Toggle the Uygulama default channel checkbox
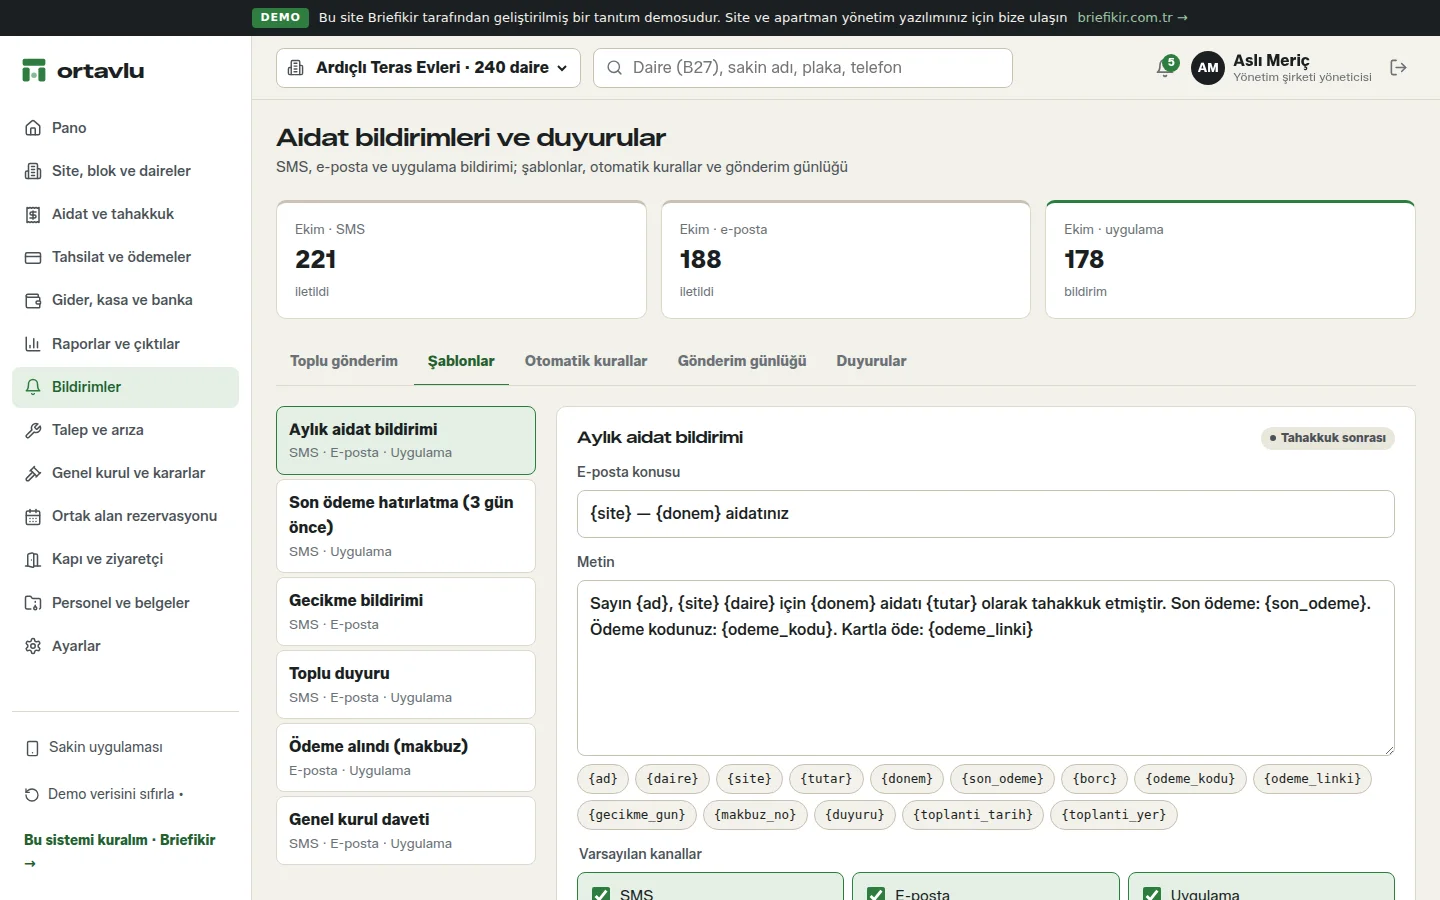 tap(1152, 894)
